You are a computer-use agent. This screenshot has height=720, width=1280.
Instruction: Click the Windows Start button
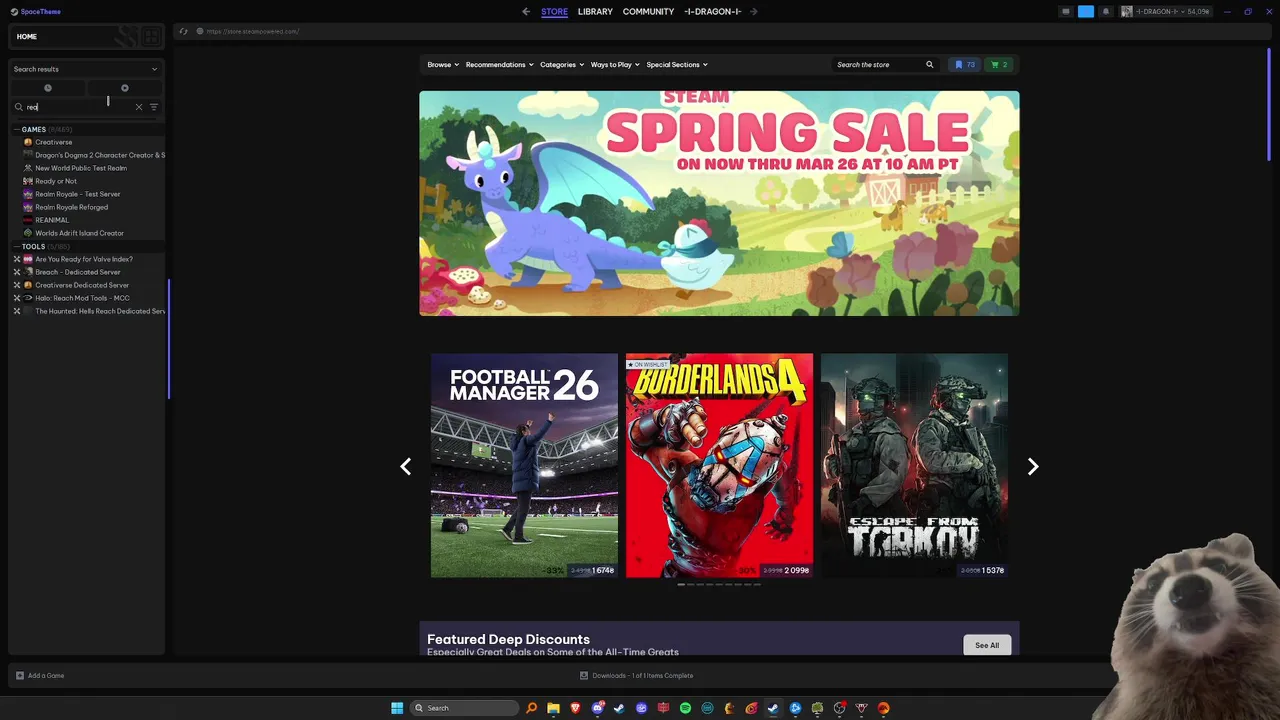click(397, 708)
